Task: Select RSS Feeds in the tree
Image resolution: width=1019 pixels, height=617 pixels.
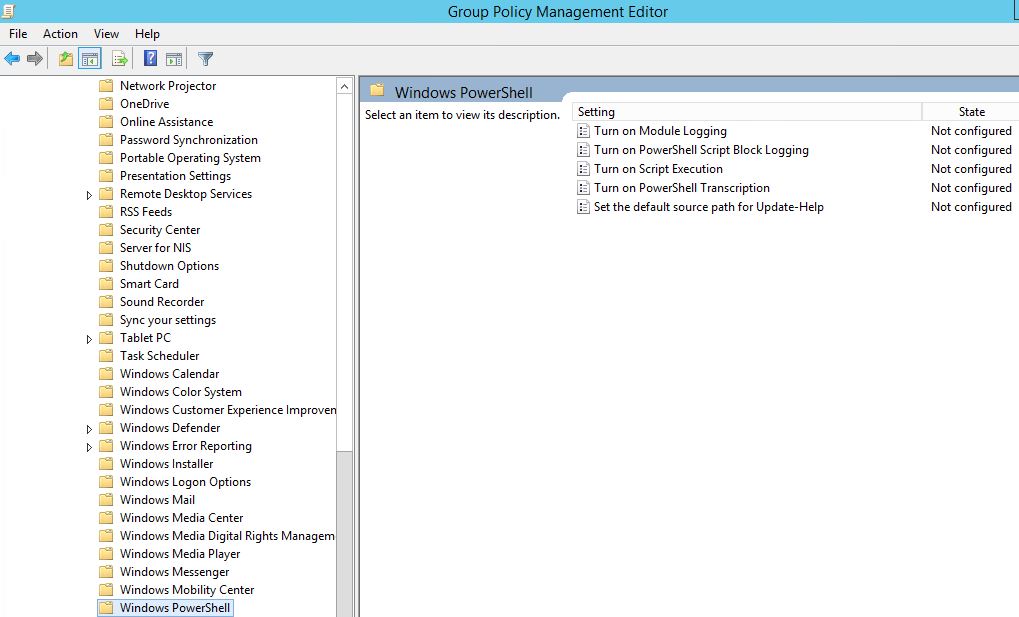Action: click(x=146, y=212)
